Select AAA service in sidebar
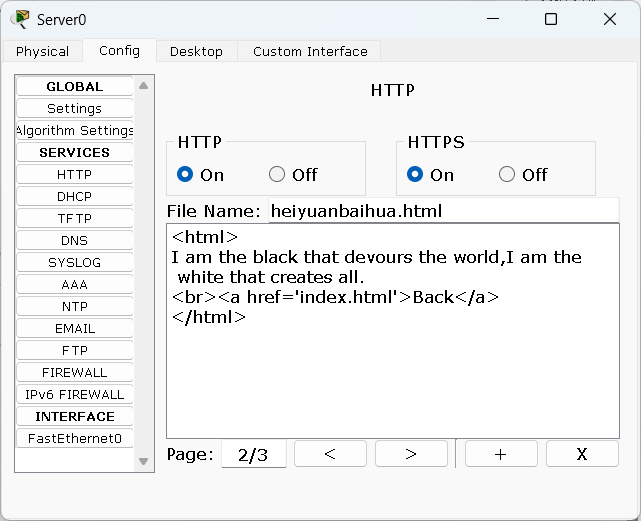Screen dimensions: 641x521 tap(74, 285)
